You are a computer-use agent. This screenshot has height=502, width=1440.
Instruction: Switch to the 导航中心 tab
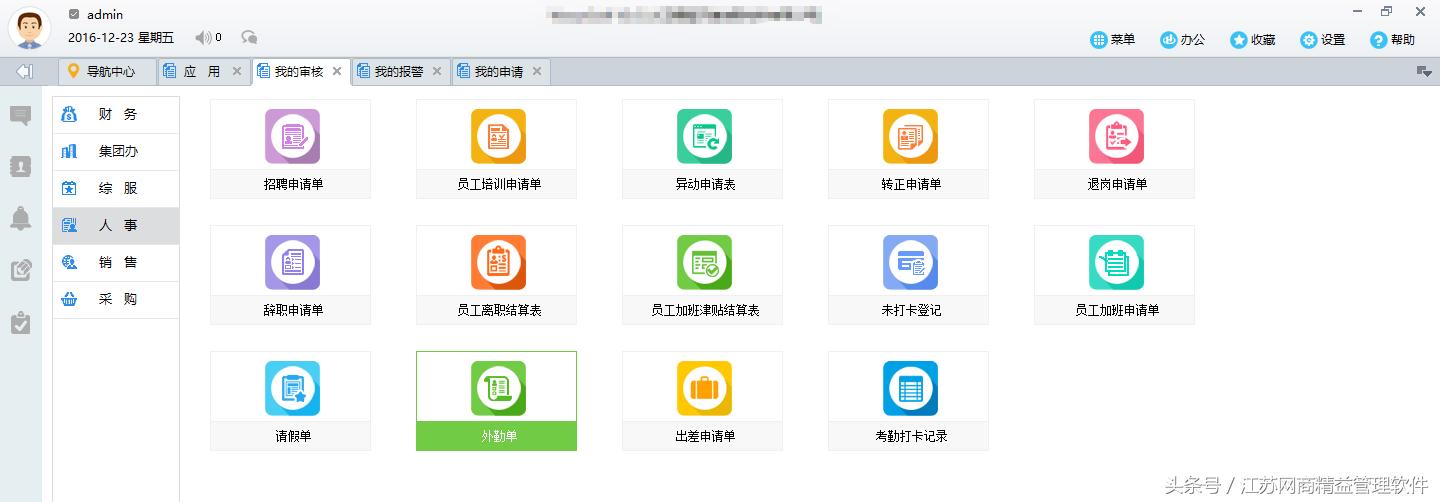click(x=108, y=72)
